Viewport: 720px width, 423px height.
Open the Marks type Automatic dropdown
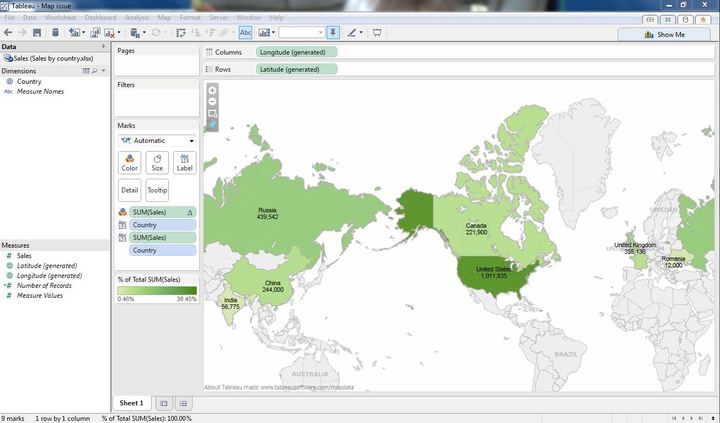pyautogui.click(x=158, y=141)
